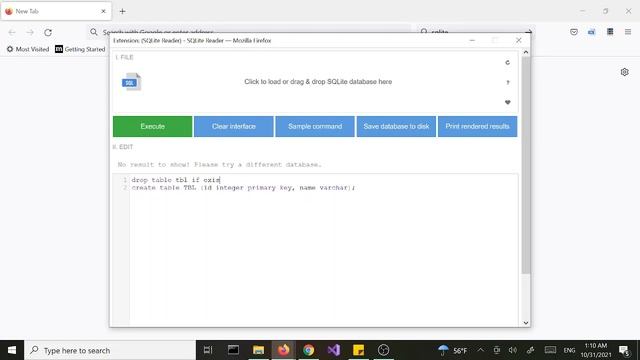Open the clock showing 1:10 AM
640x360 pixels.
tap(596, 350)
